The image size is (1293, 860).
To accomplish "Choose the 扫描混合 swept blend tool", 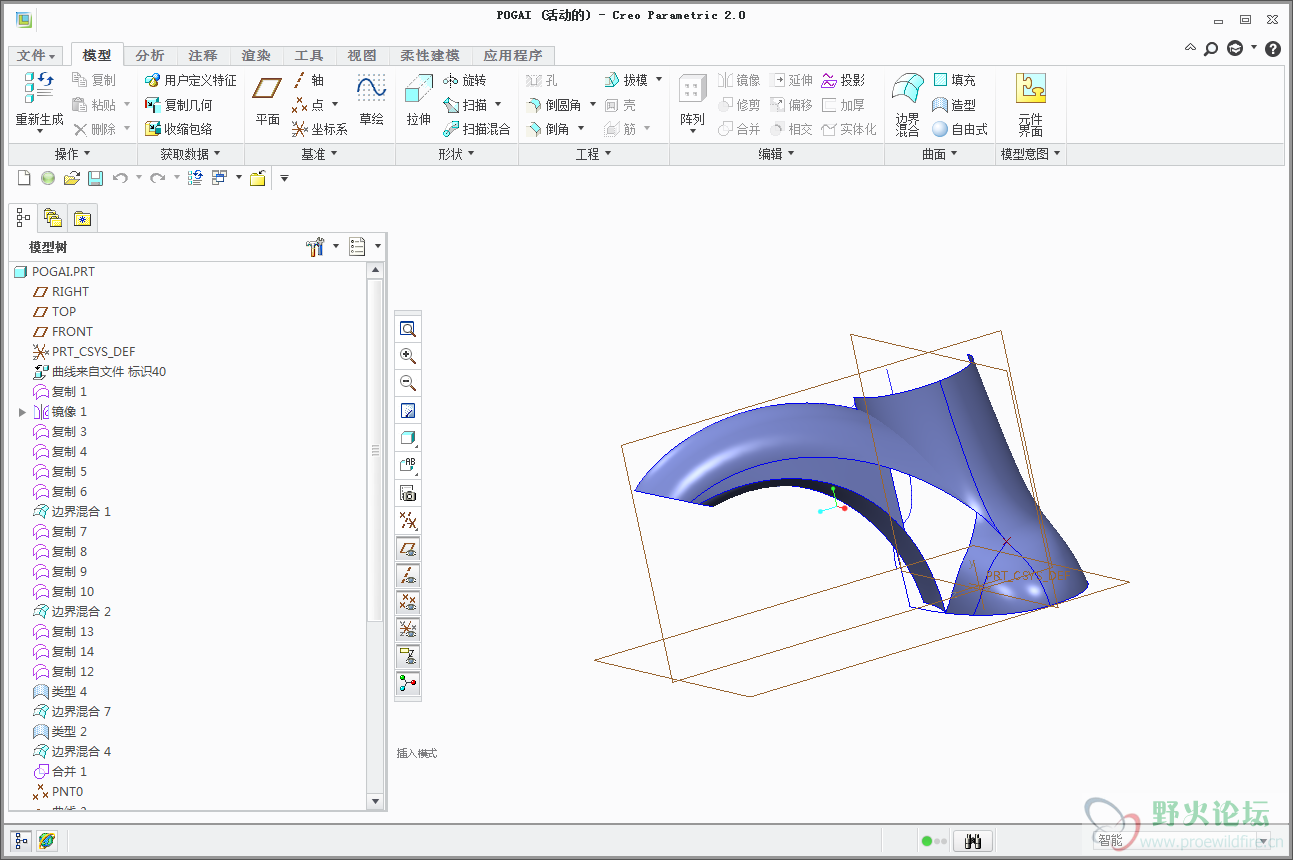I will (477, 129).
